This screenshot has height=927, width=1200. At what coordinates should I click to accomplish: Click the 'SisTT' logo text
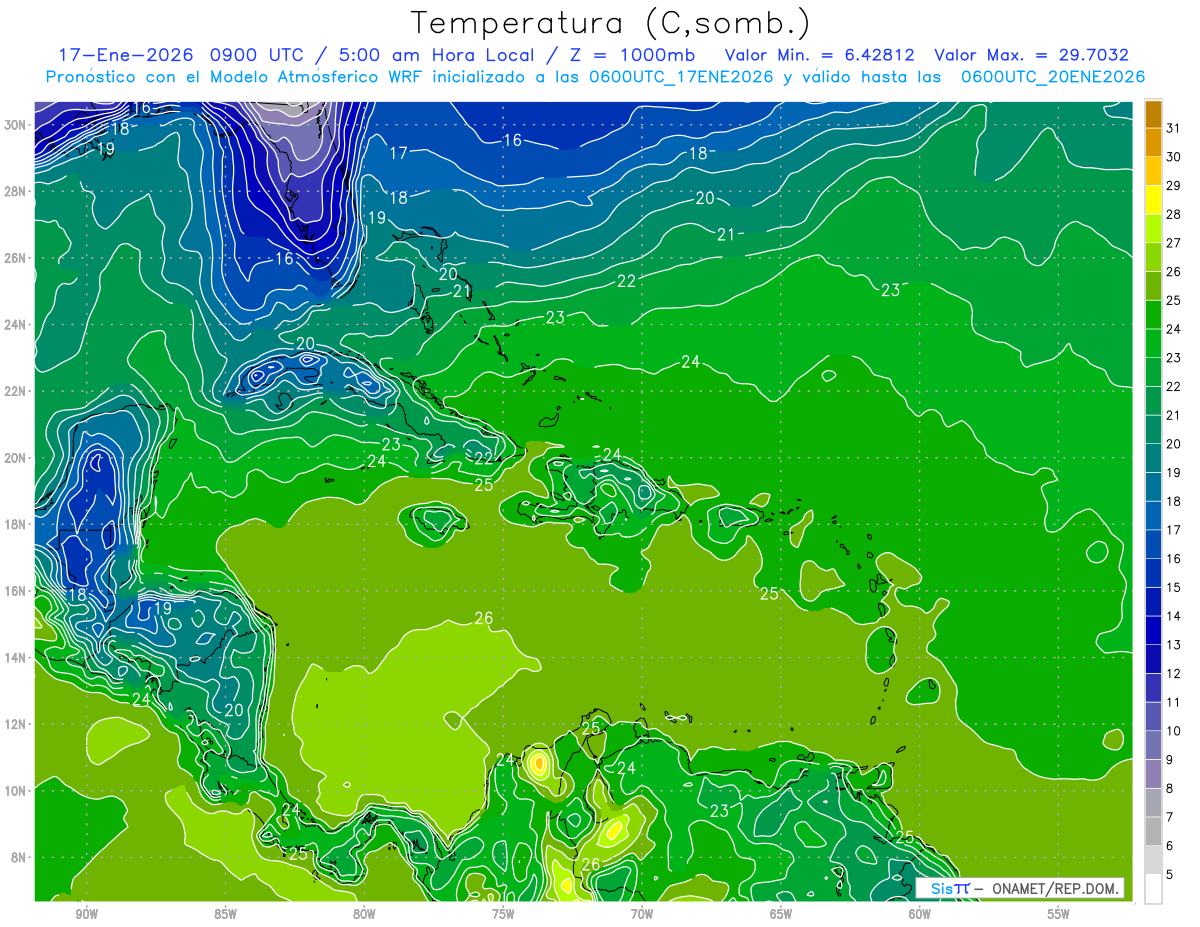coord(950,888)
